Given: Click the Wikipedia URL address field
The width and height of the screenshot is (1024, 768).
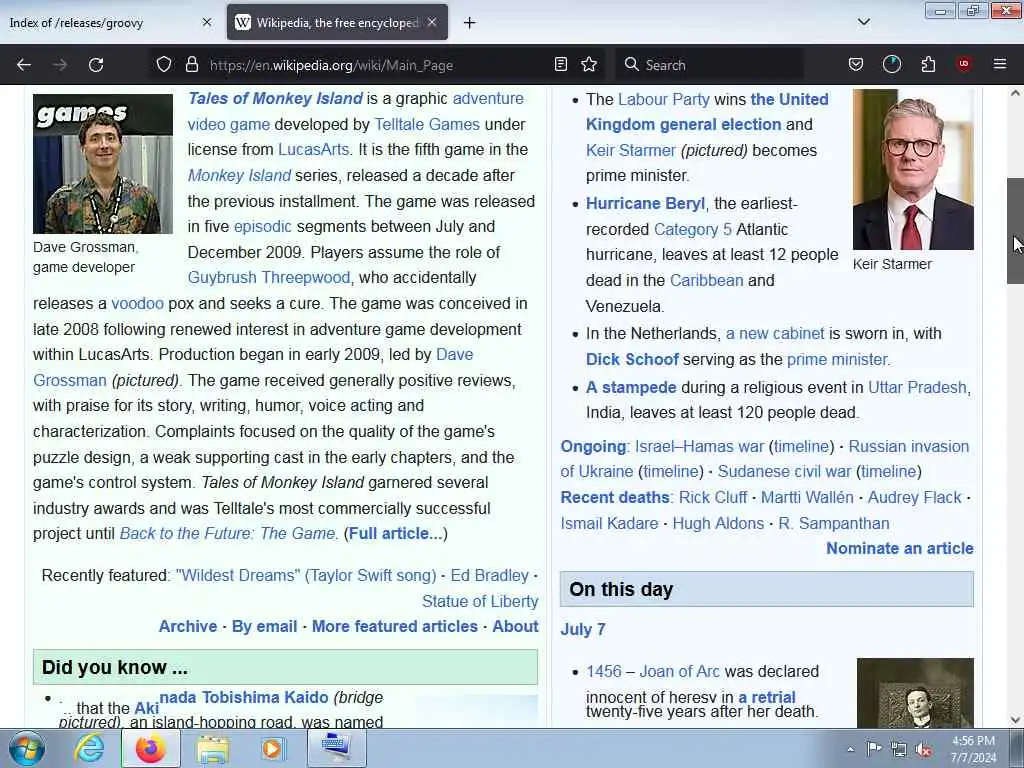Looking at the screenshot, I should [x=377, y=65].
